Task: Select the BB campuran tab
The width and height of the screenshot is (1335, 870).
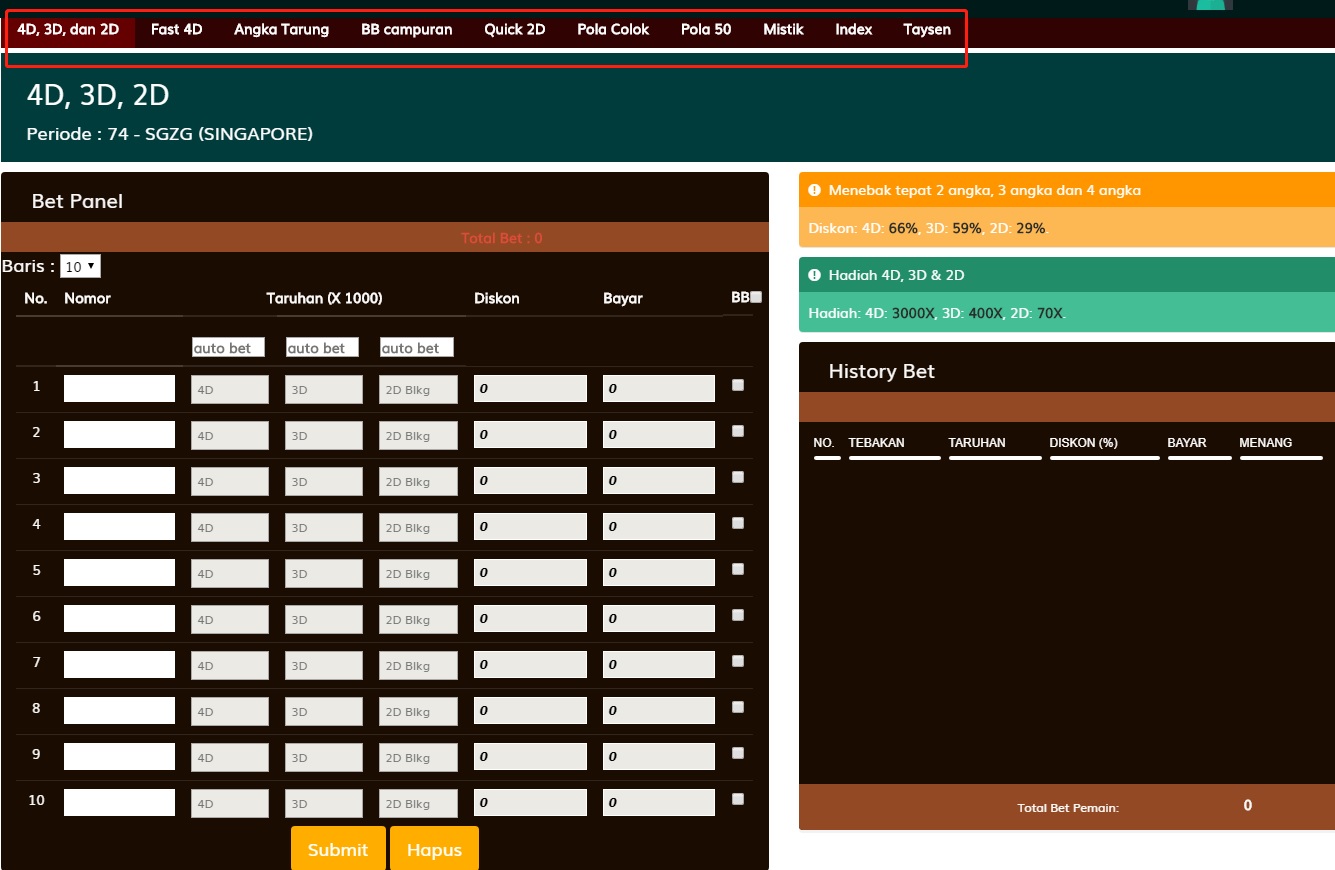Action: pos(407,30)
